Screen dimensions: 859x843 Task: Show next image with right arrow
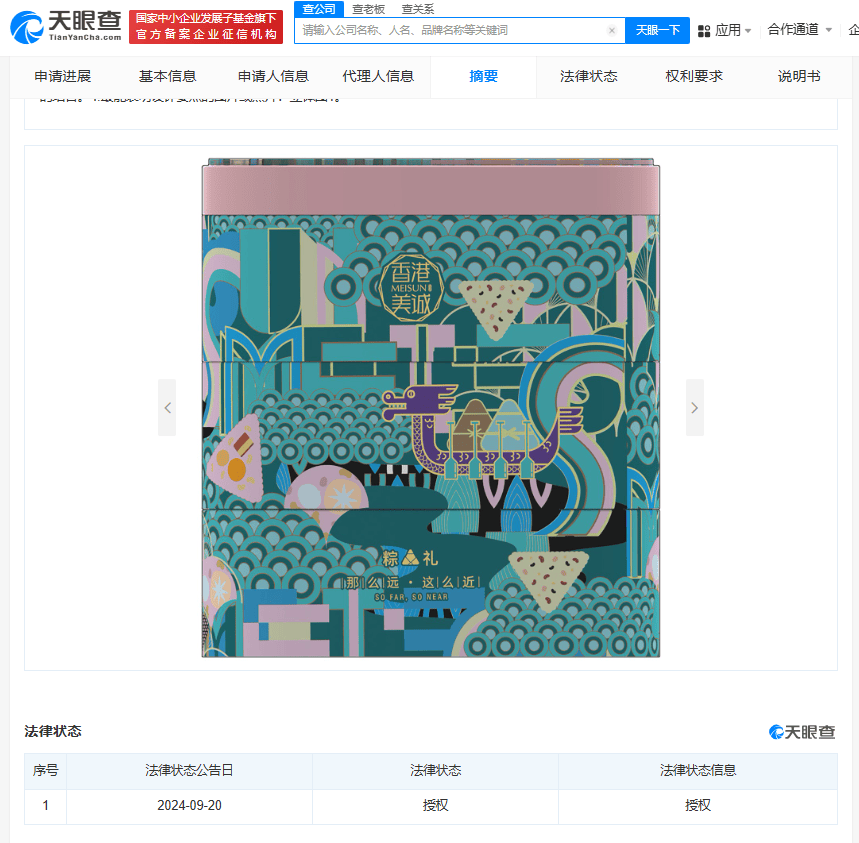click(x=695, y=408)
